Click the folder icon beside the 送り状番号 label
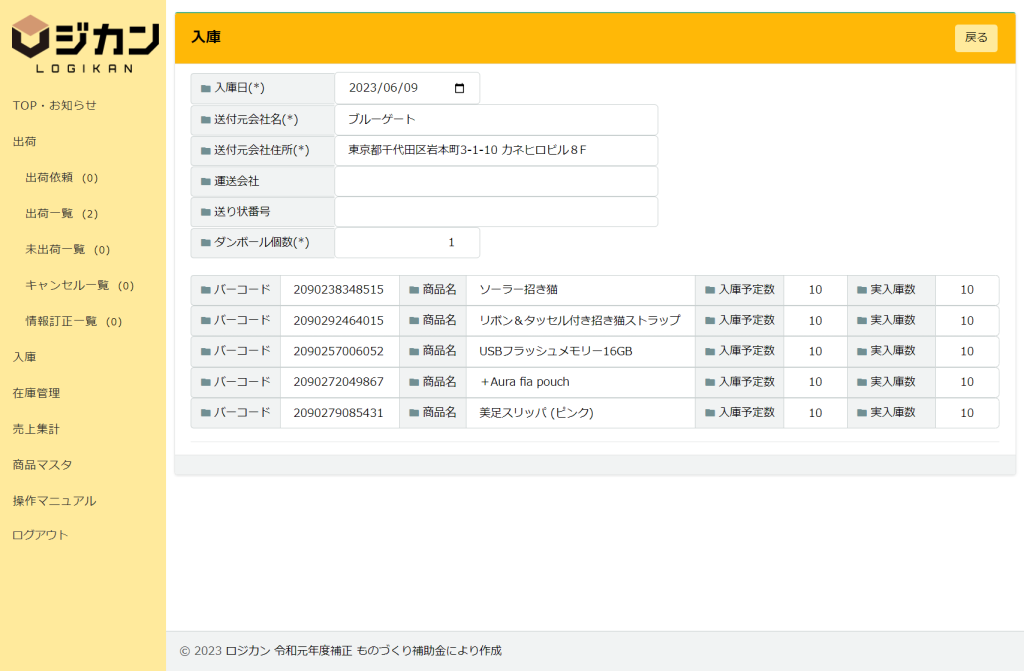 click(205, 213)
